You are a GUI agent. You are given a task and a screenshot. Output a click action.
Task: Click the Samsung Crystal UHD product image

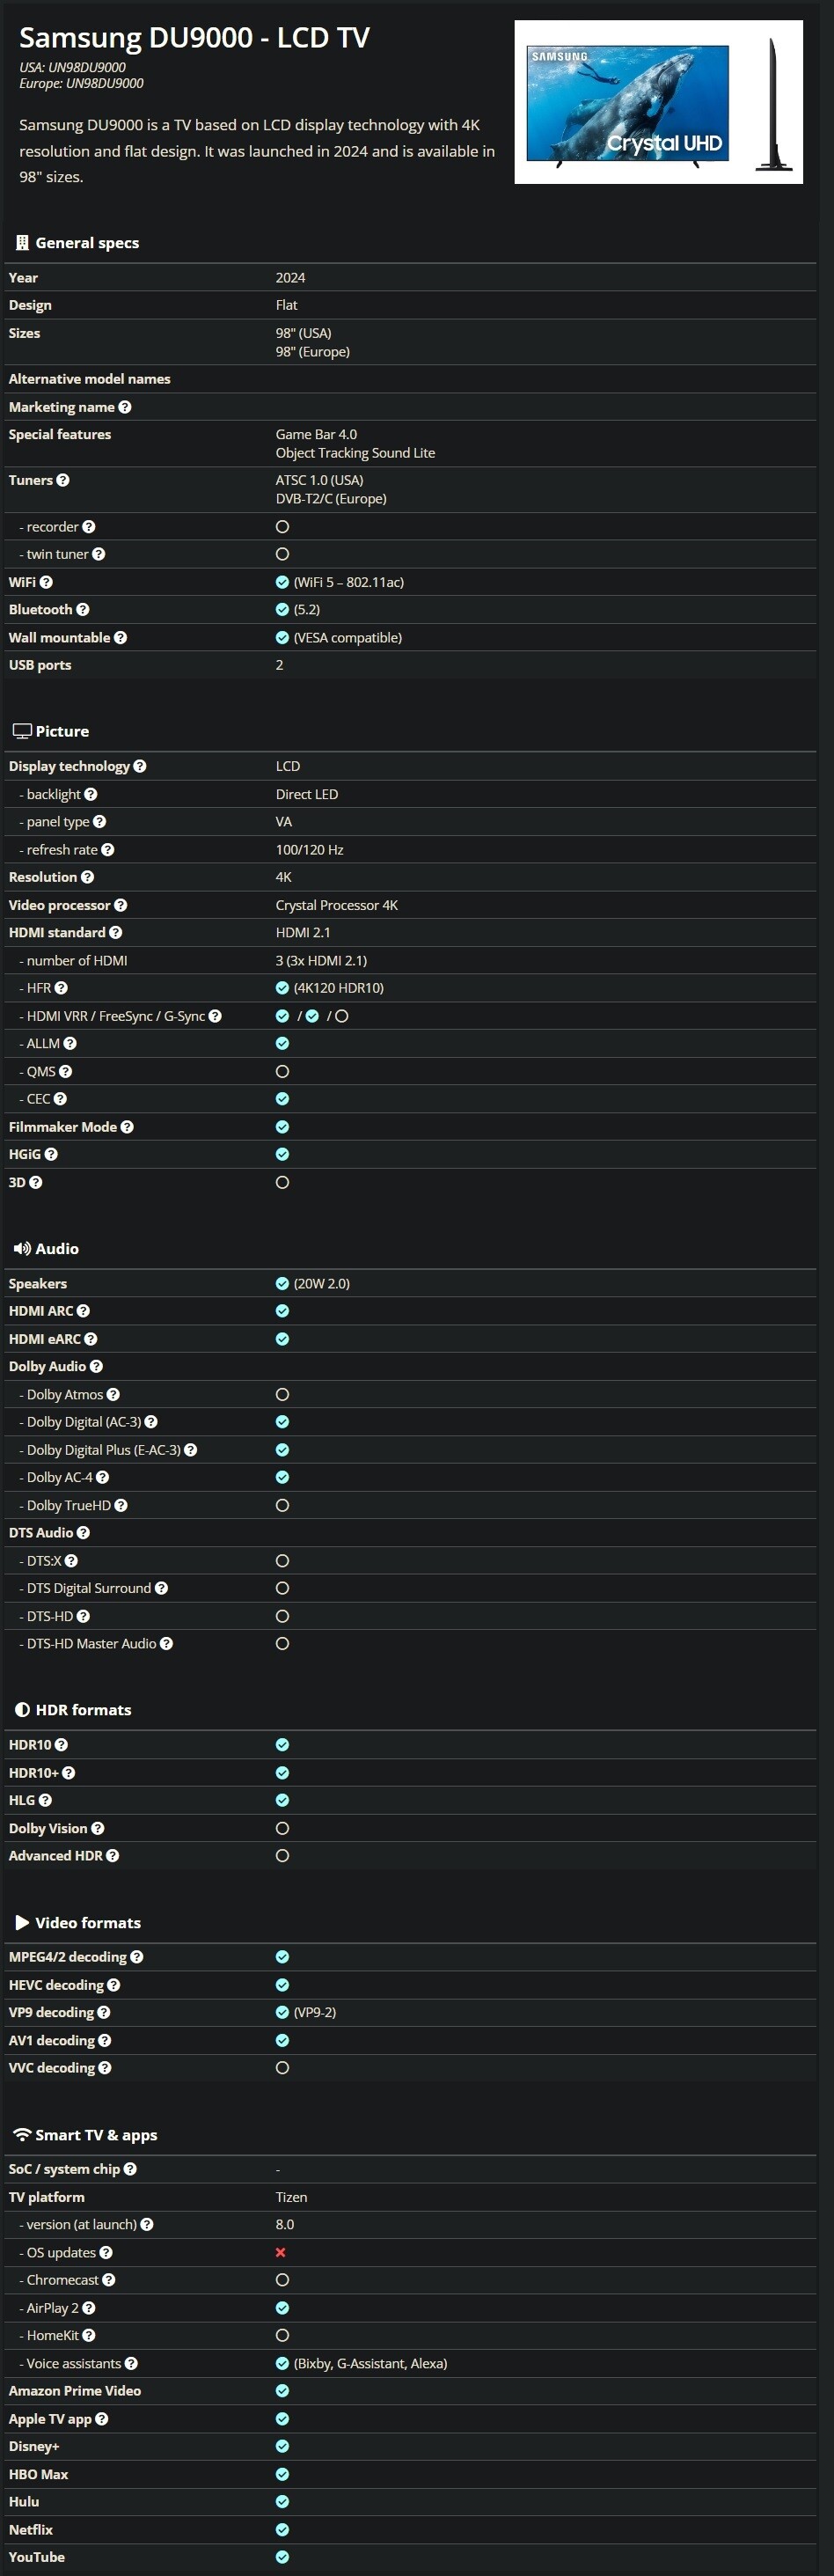click(658, 102)
